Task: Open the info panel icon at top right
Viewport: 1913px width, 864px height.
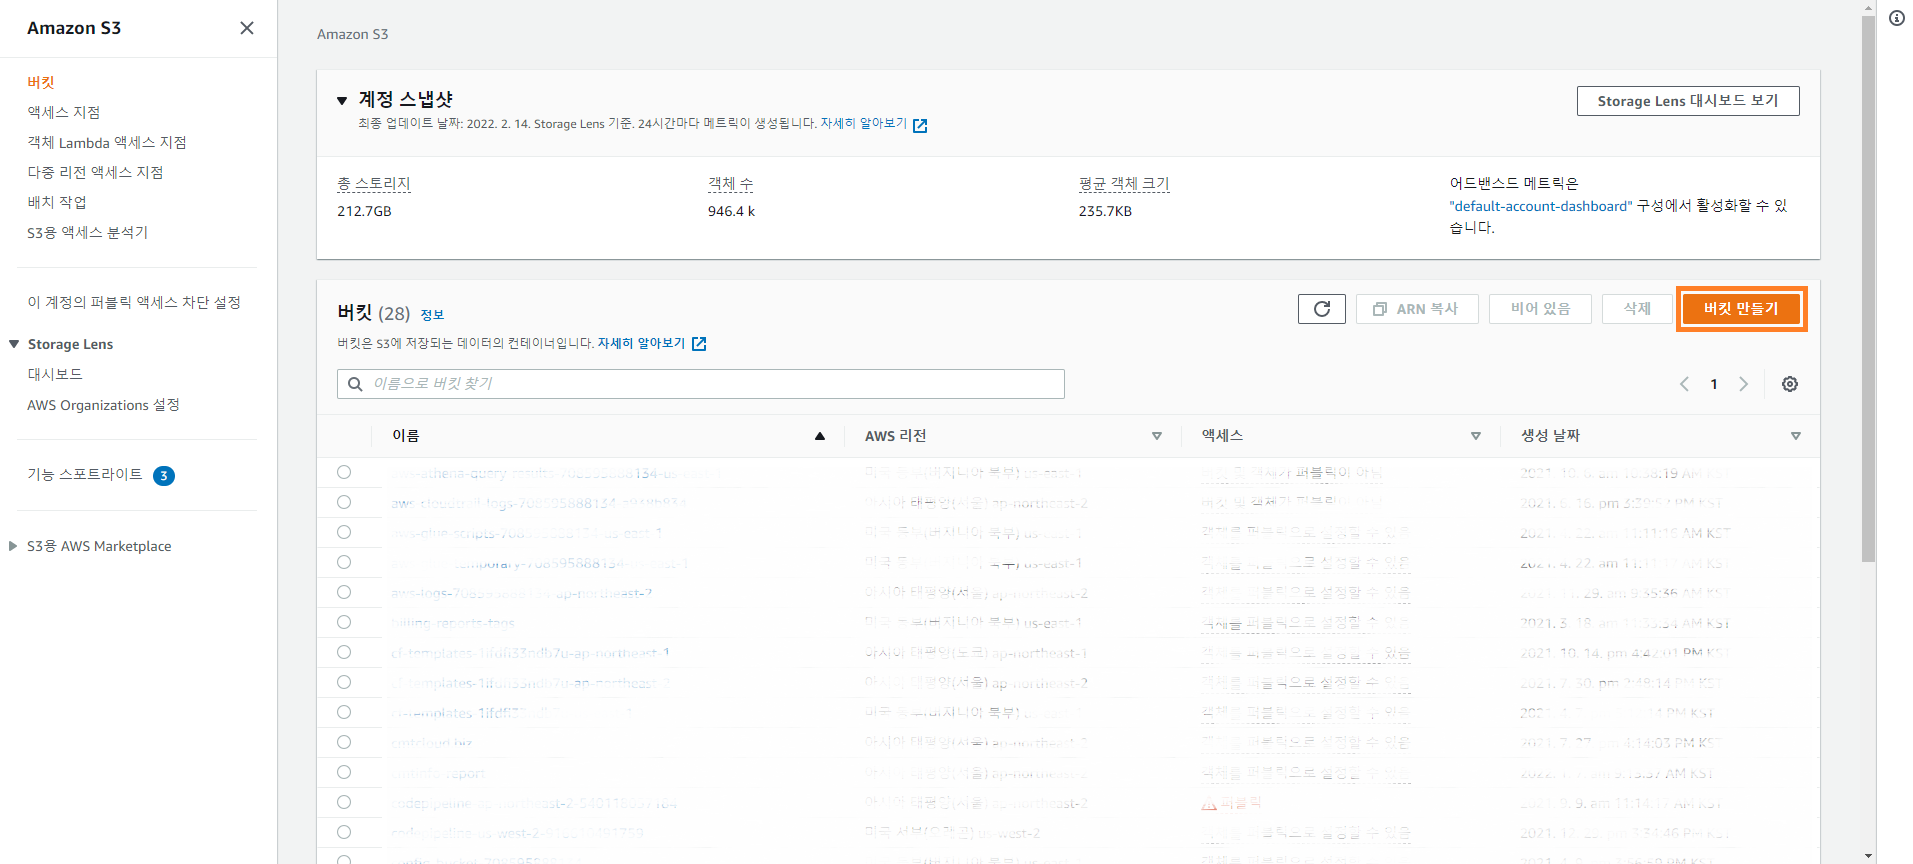Action: point(1897,18)
